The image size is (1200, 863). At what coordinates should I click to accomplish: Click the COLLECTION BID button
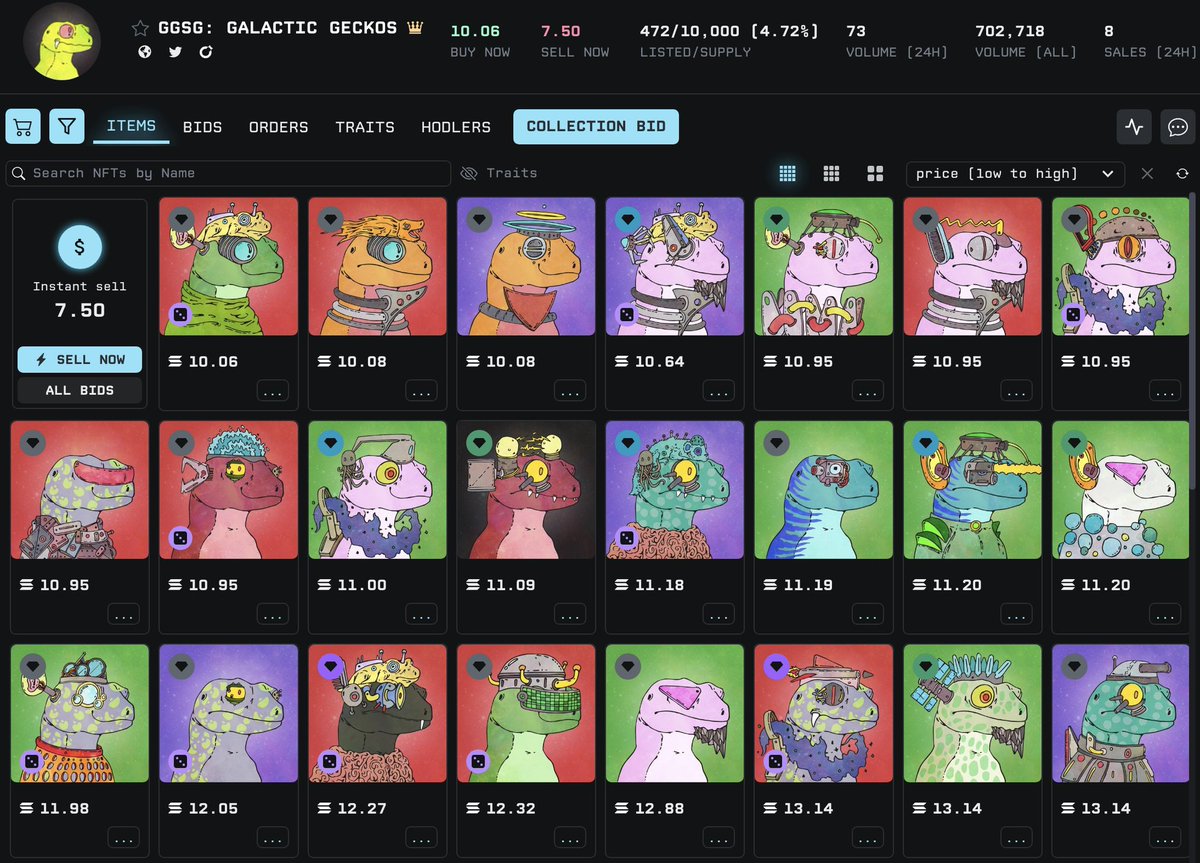tap(596, 127)
